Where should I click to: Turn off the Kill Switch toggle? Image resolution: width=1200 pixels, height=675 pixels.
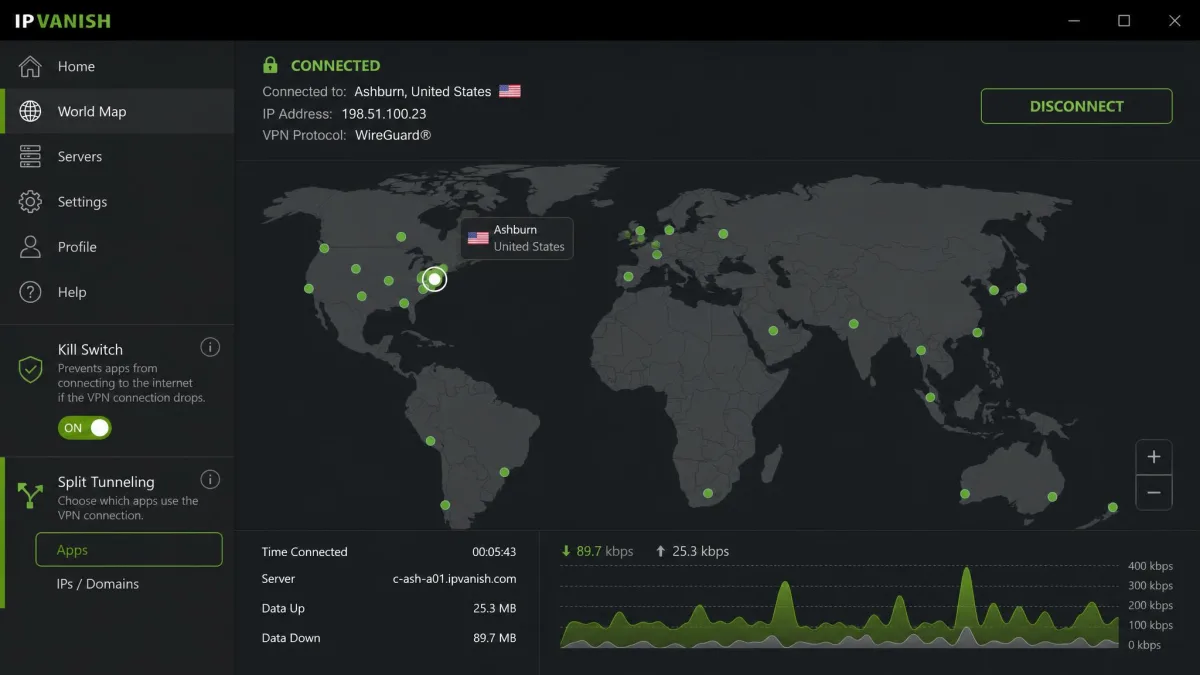85,428
